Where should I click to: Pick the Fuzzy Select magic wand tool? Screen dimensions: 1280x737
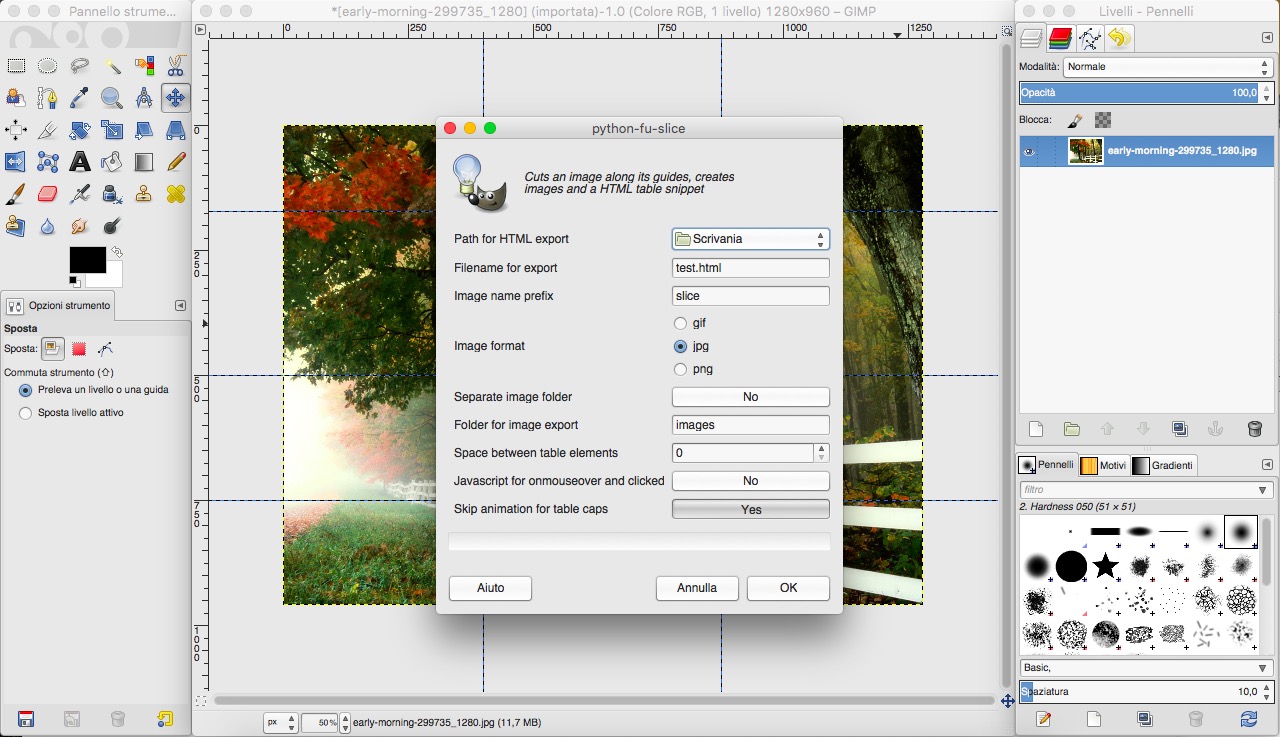tap(112, 67)
